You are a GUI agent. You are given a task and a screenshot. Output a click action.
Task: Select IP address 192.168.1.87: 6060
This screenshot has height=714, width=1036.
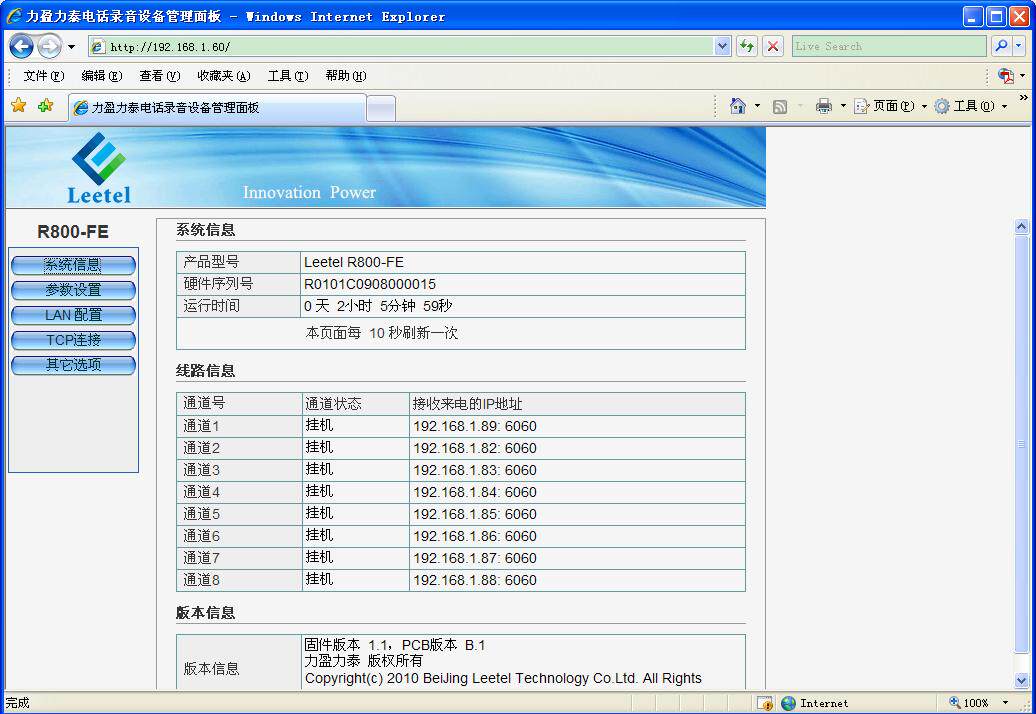[474, 558]
